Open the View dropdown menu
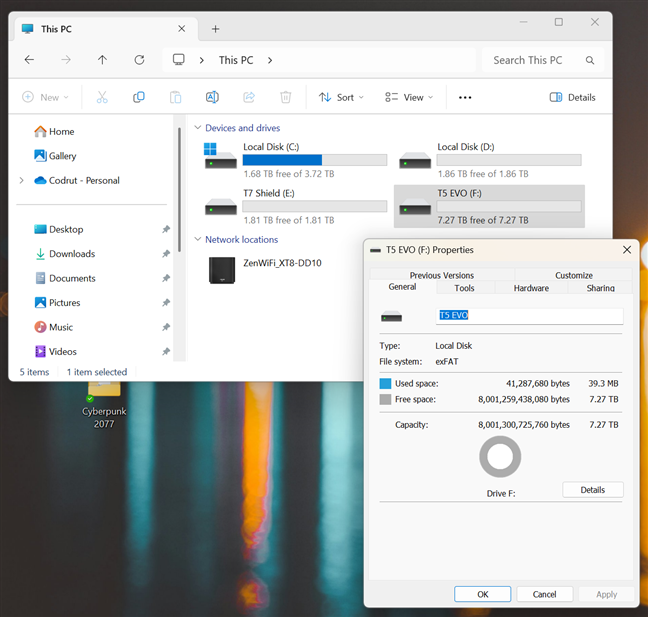648x617 pixels. 409,98
